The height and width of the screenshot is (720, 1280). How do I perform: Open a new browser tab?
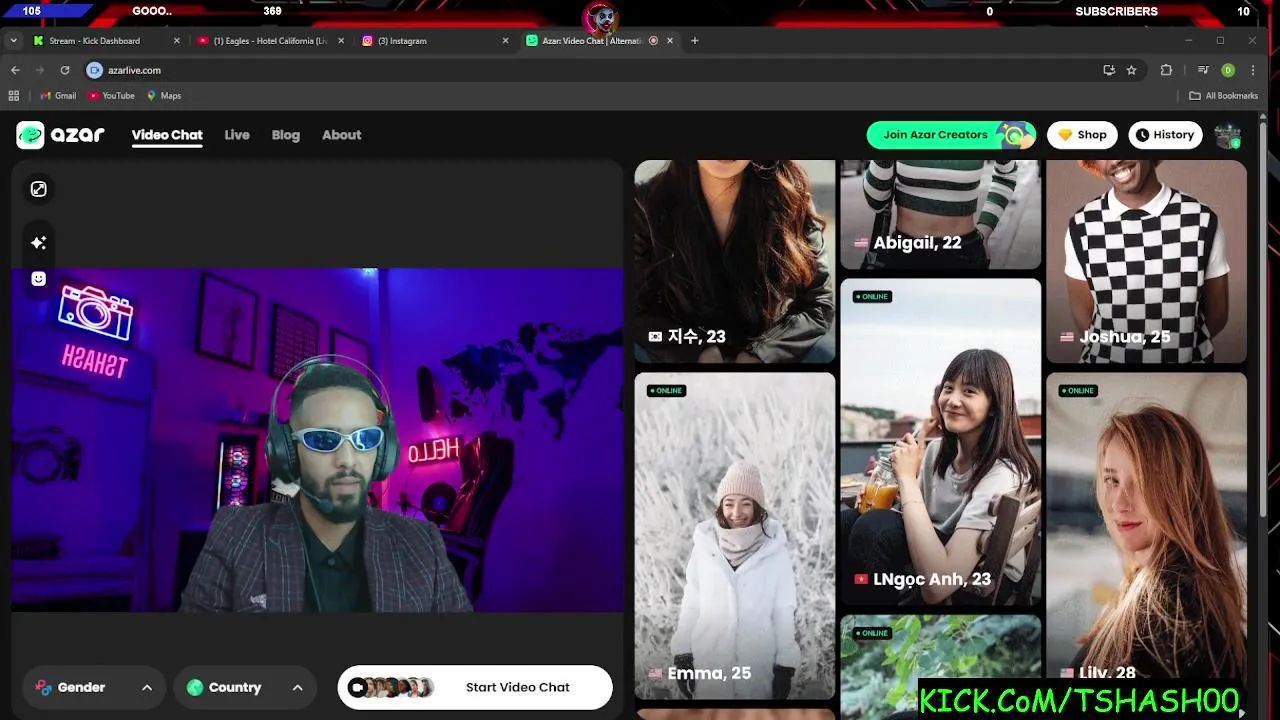[695, 41]
